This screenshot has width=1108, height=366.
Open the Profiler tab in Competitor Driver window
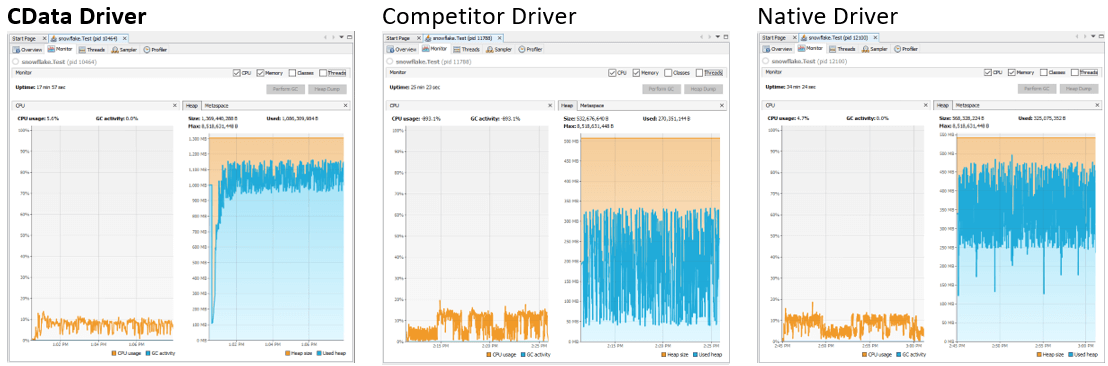(531, 49)
